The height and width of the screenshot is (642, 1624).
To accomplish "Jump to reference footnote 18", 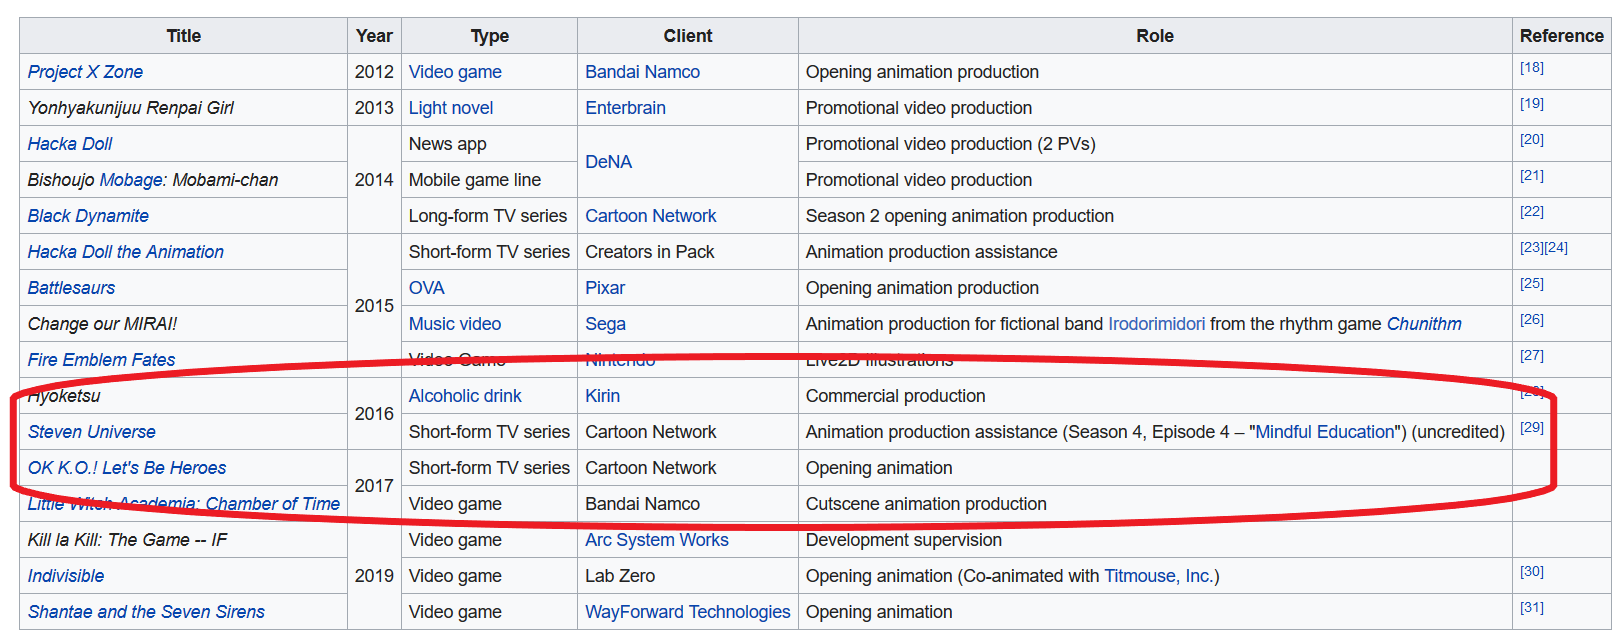I will pos(1531,68).
